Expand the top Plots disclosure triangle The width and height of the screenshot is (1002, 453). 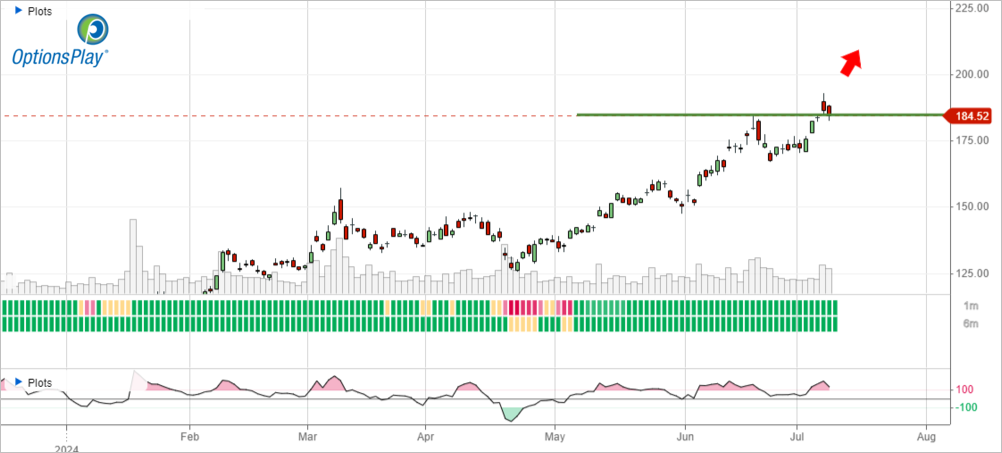pyautogui.click(x=19, y=11)
